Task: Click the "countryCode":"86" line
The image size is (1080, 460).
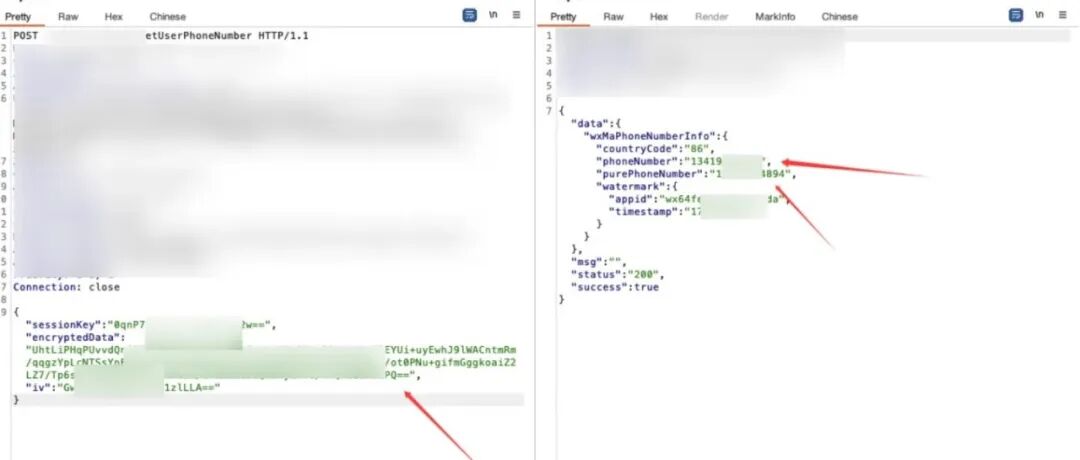Action: point(655,149)
